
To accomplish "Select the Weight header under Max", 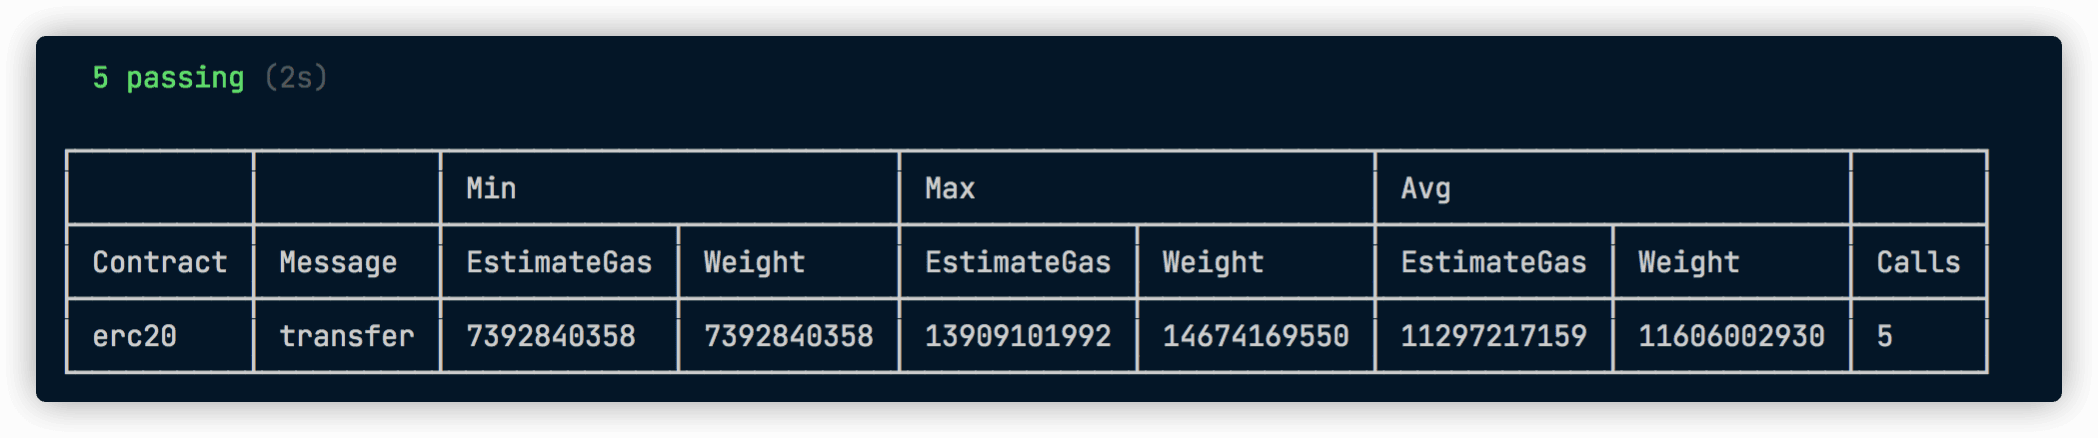I will click(x=1213, y=262).
